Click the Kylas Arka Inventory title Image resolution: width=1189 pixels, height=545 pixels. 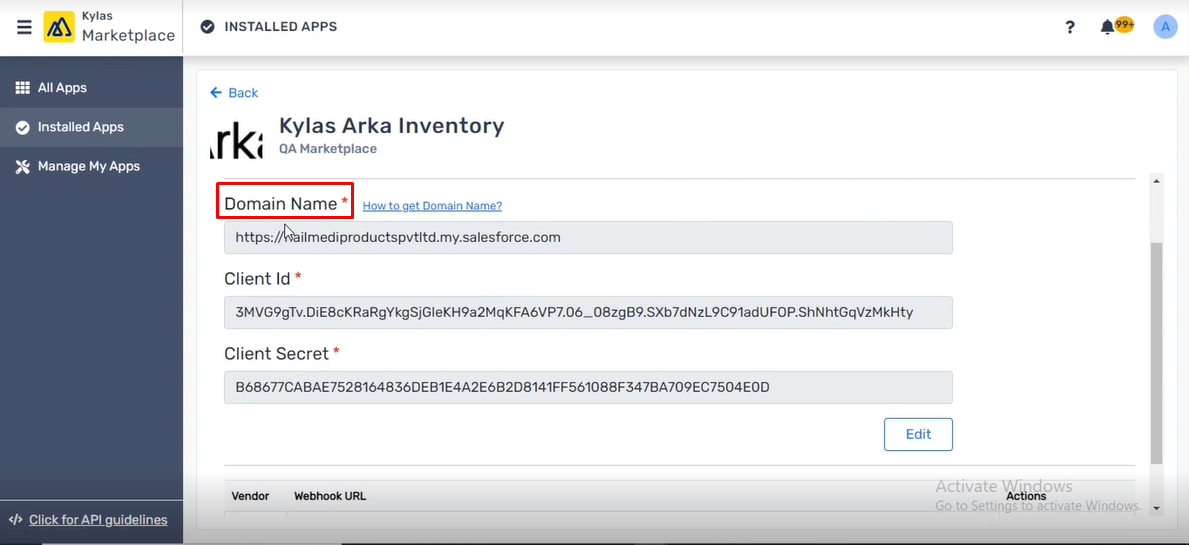tap(391, 125)
